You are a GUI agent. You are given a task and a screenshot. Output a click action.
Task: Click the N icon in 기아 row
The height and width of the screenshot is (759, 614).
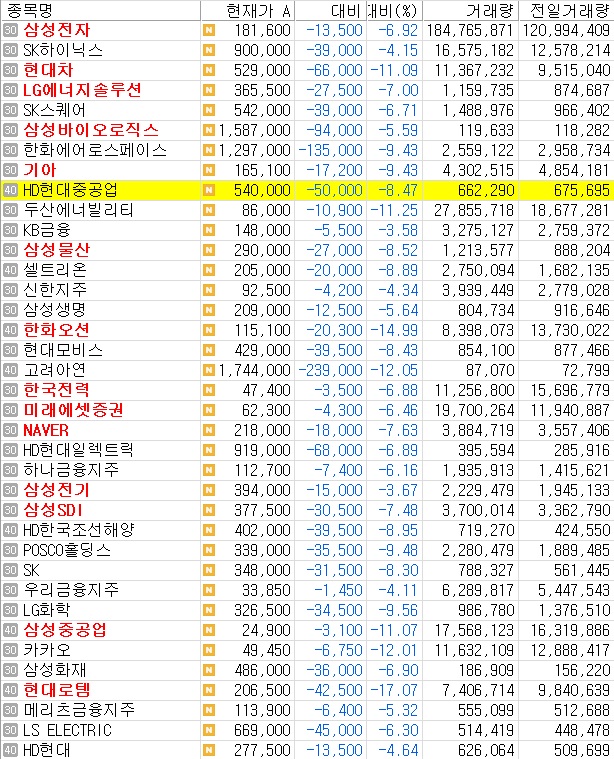pos(209,170)
